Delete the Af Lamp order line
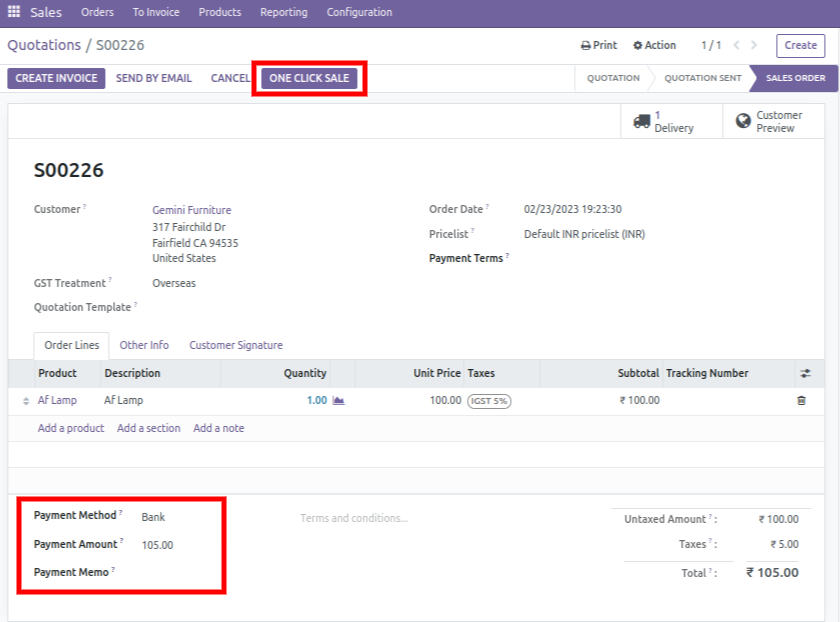Screen dimensions: 840x622 (801, 400)
